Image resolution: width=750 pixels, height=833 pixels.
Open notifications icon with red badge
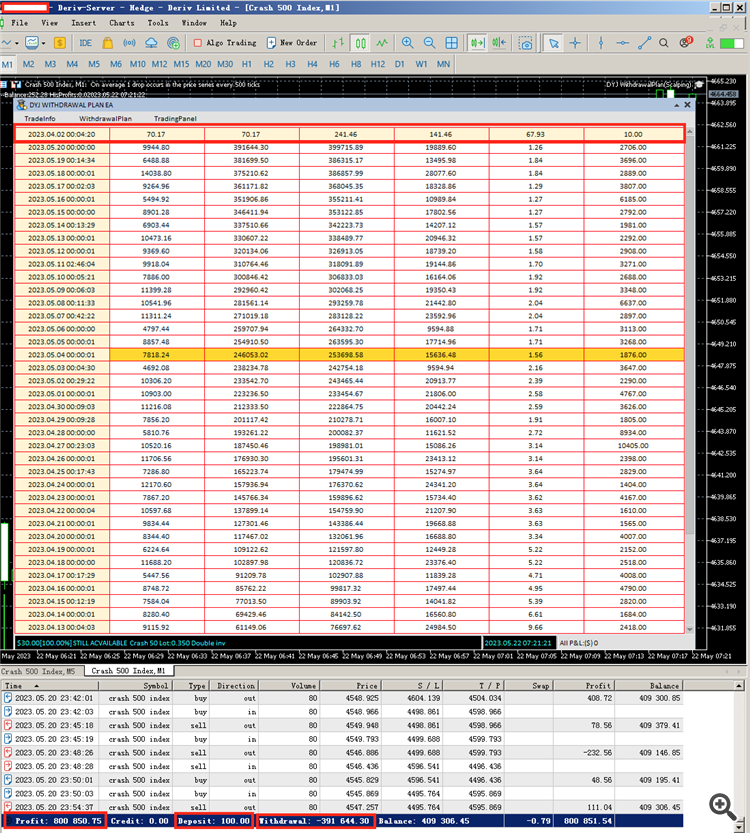click(x=686, y=42)
